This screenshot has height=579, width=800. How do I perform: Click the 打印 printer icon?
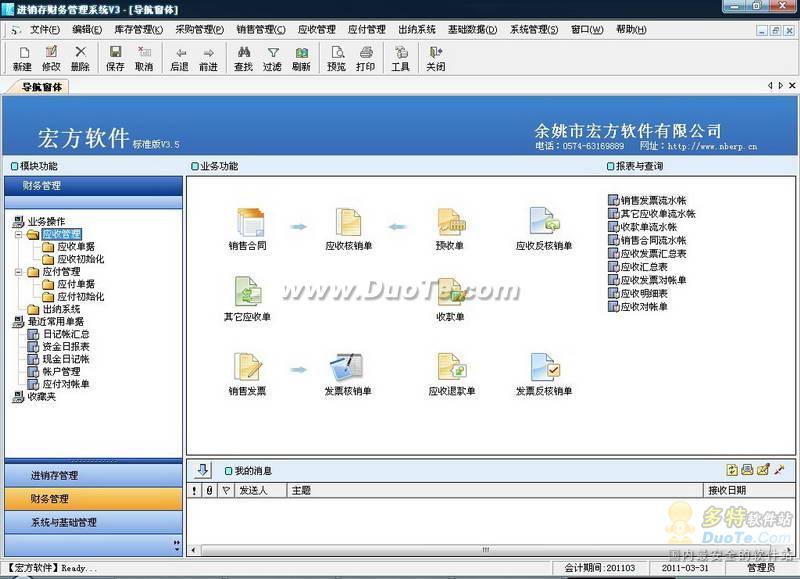coord(365,58)
